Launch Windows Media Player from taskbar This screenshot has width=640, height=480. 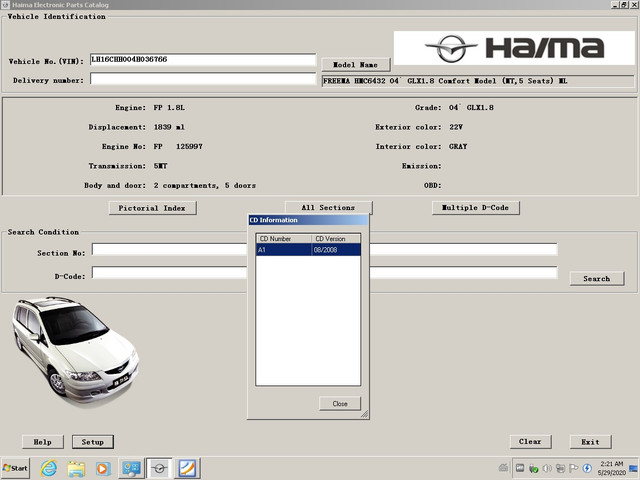[103, 468]
